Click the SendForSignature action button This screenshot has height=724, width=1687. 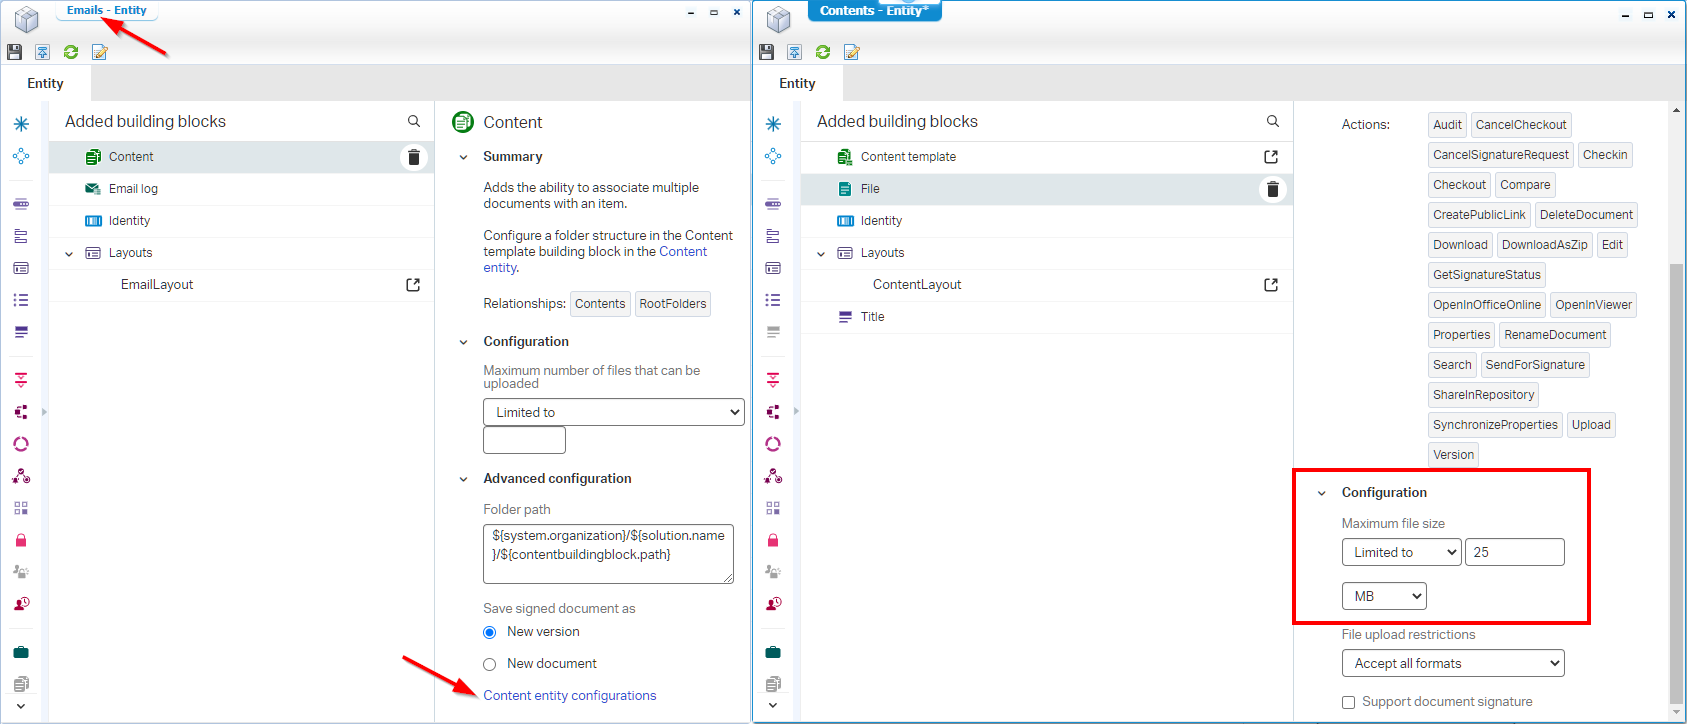pos(1534,365)
